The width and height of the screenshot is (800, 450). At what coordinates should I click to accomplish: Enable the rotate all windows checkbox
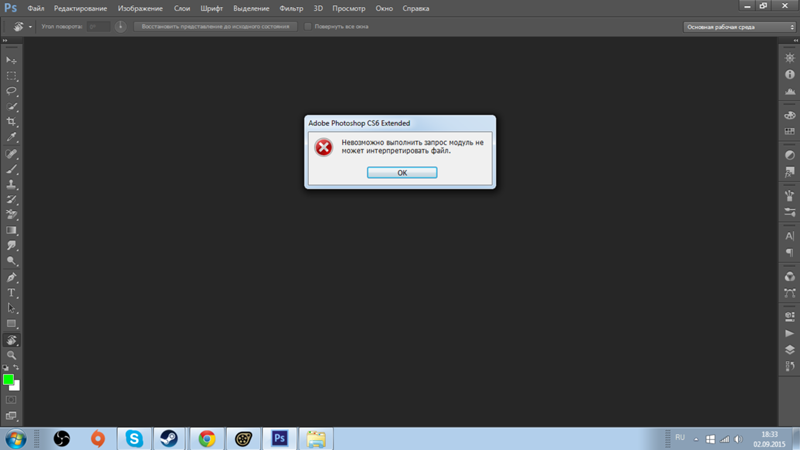(x=308, y=27)
